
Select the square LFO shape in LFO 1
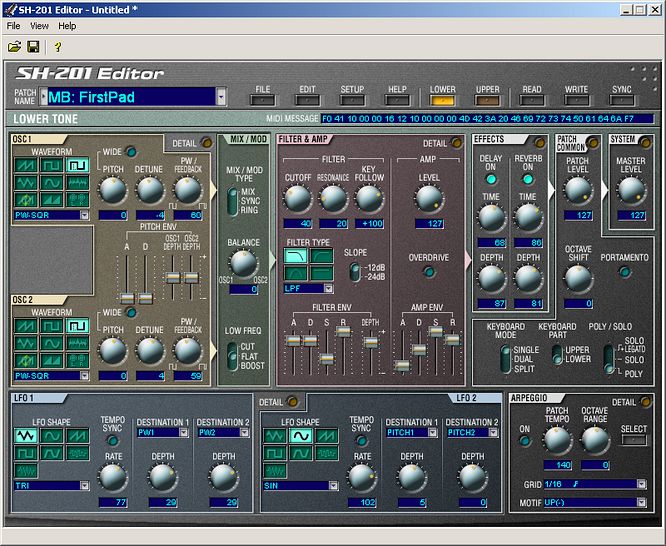pos(25,453)
